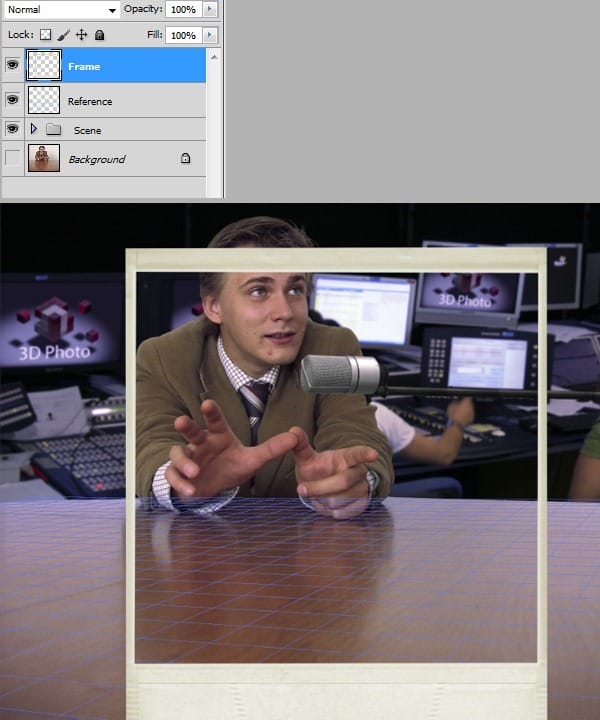This screenshot has width=600, height=720.
Task: Show the Background layer
Action: 12,158
